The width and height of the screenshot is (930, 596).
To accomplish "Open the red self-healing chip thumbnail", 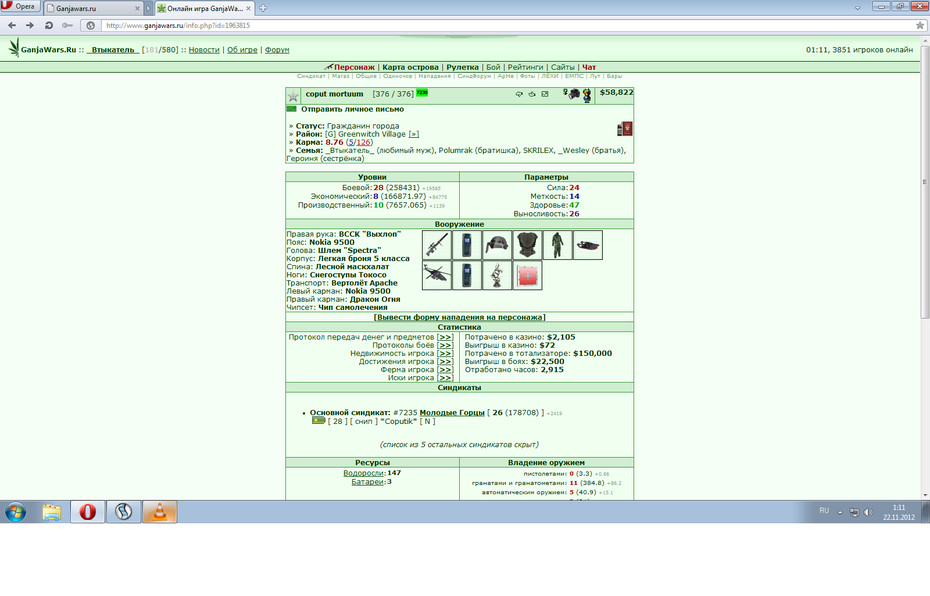I will (x=527, y=275).
